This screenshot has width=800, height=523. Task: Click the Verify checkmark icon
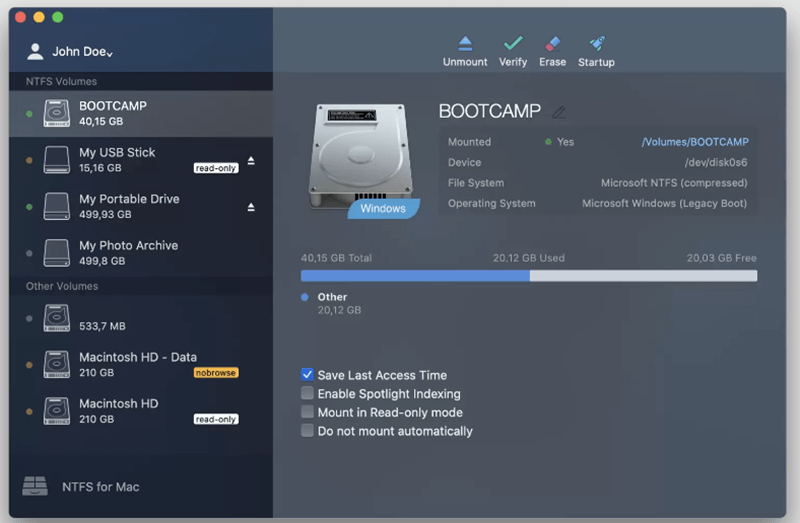click(513, 44)
